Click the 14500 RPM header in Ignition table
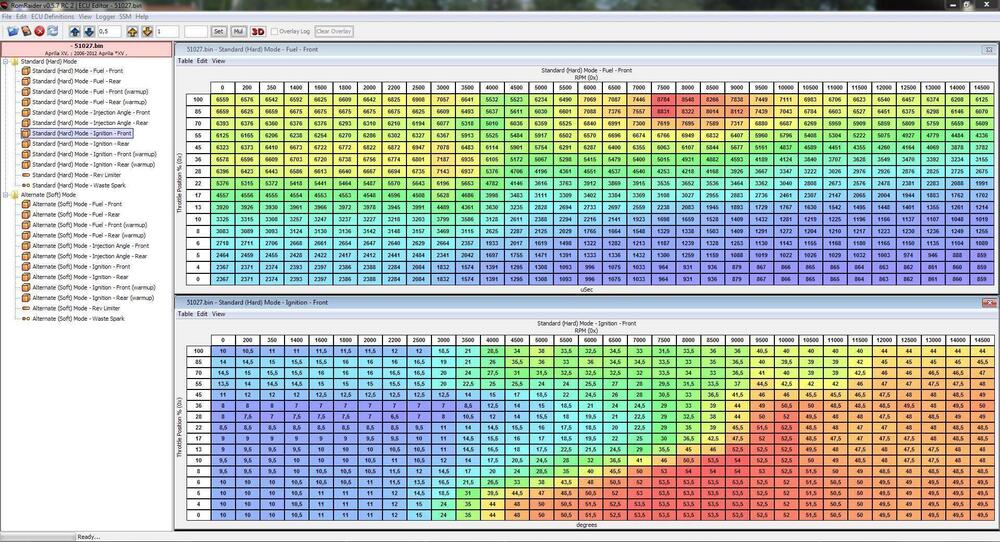Image resolution: width=1000 pixels, height=542 pixels. [x=982, y=341]
